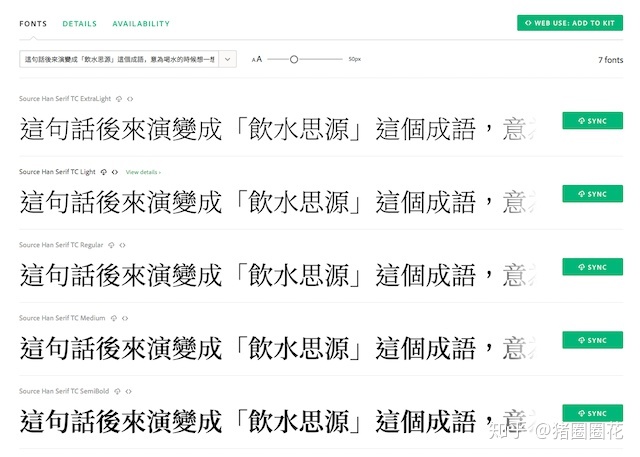Click the sync cloud icon beside ExtraLight name

click(x=119, y=99)
